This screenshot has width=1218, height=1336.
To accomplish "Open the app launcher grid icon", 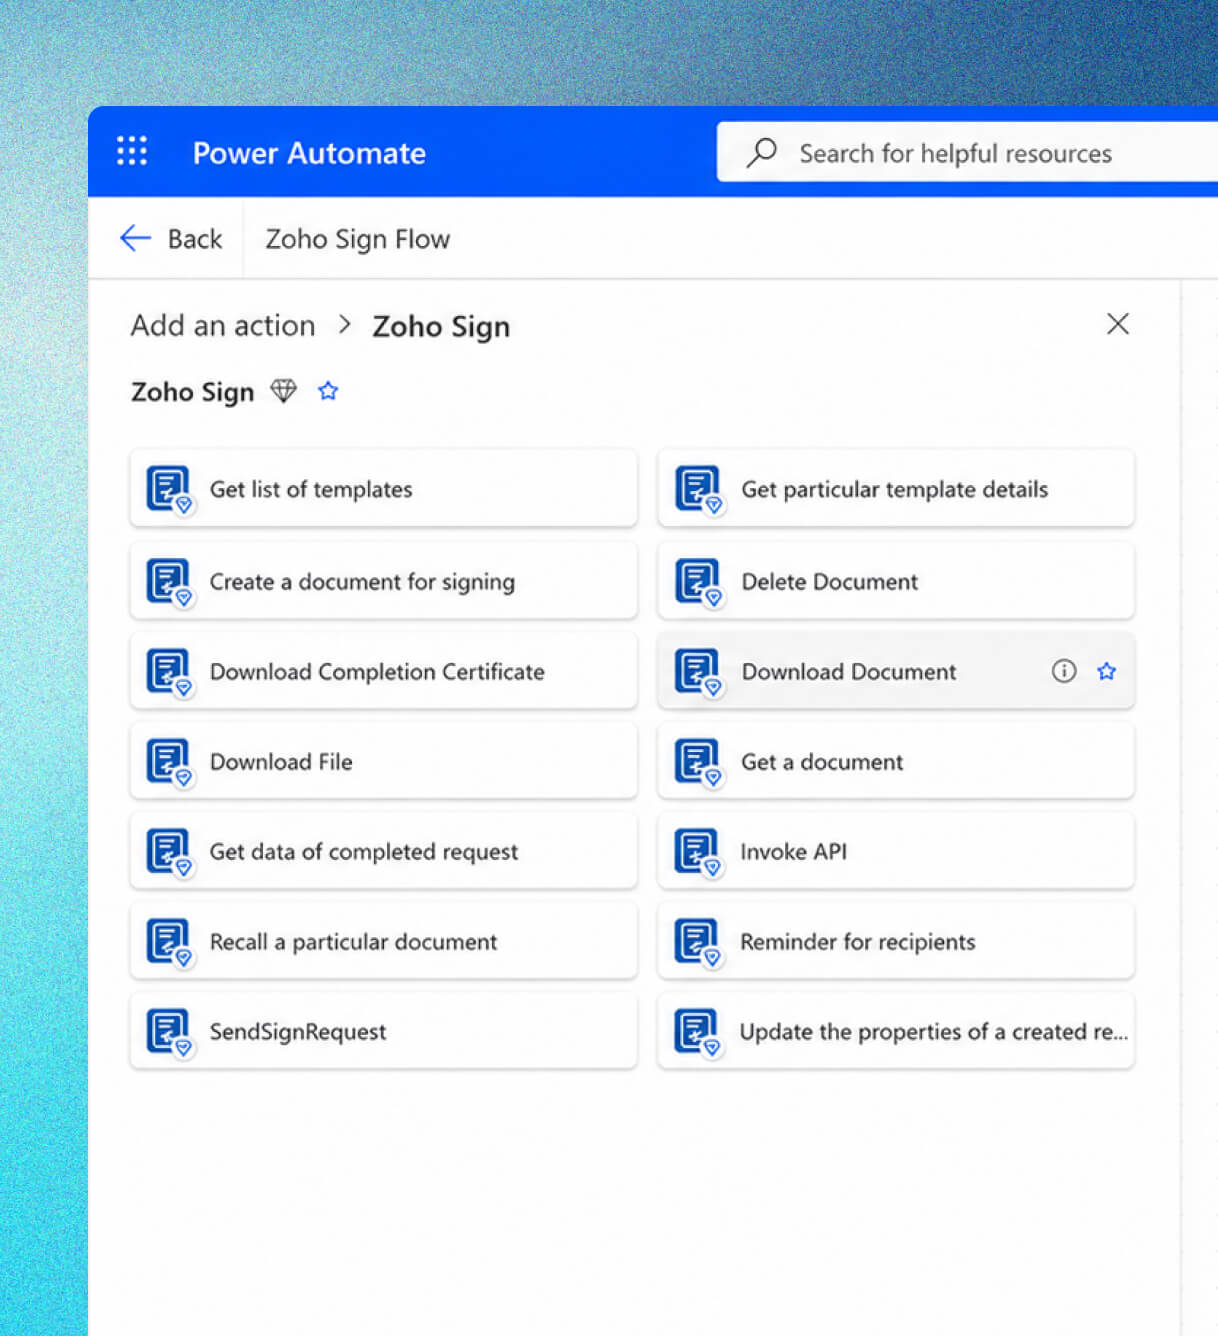I will (132, 151).
